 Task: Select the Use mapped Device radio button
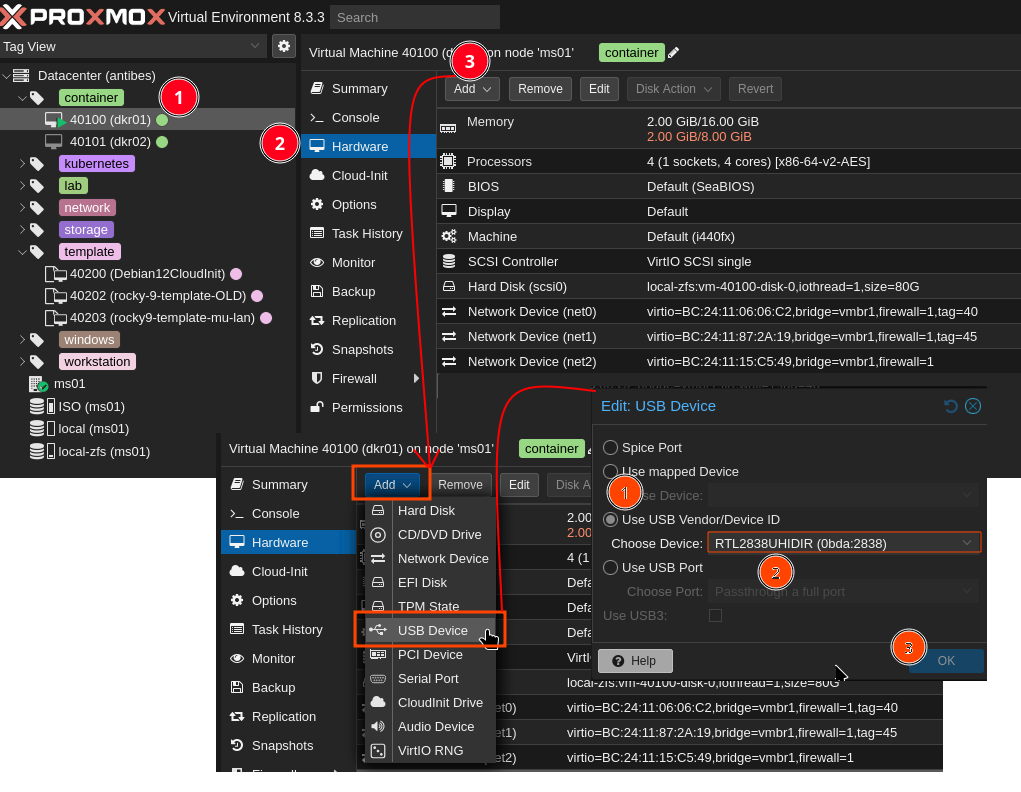pyautogui.click(x=610, y=472)
